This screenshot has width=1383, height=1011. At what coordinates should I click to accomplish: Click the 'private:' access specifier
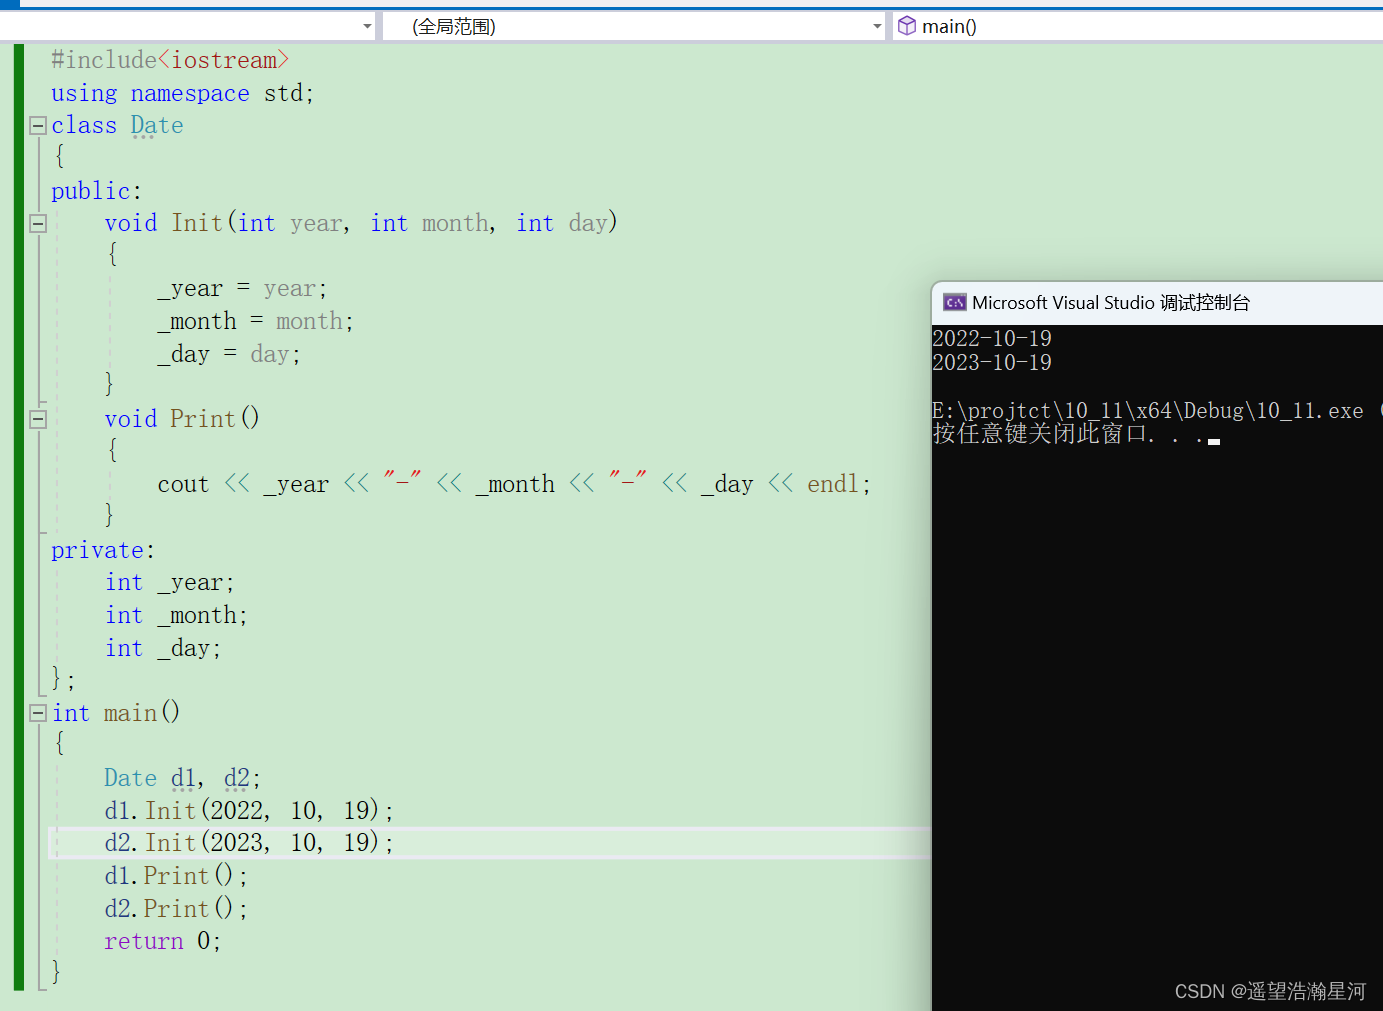pyautogui.click(x=103, y=550)
